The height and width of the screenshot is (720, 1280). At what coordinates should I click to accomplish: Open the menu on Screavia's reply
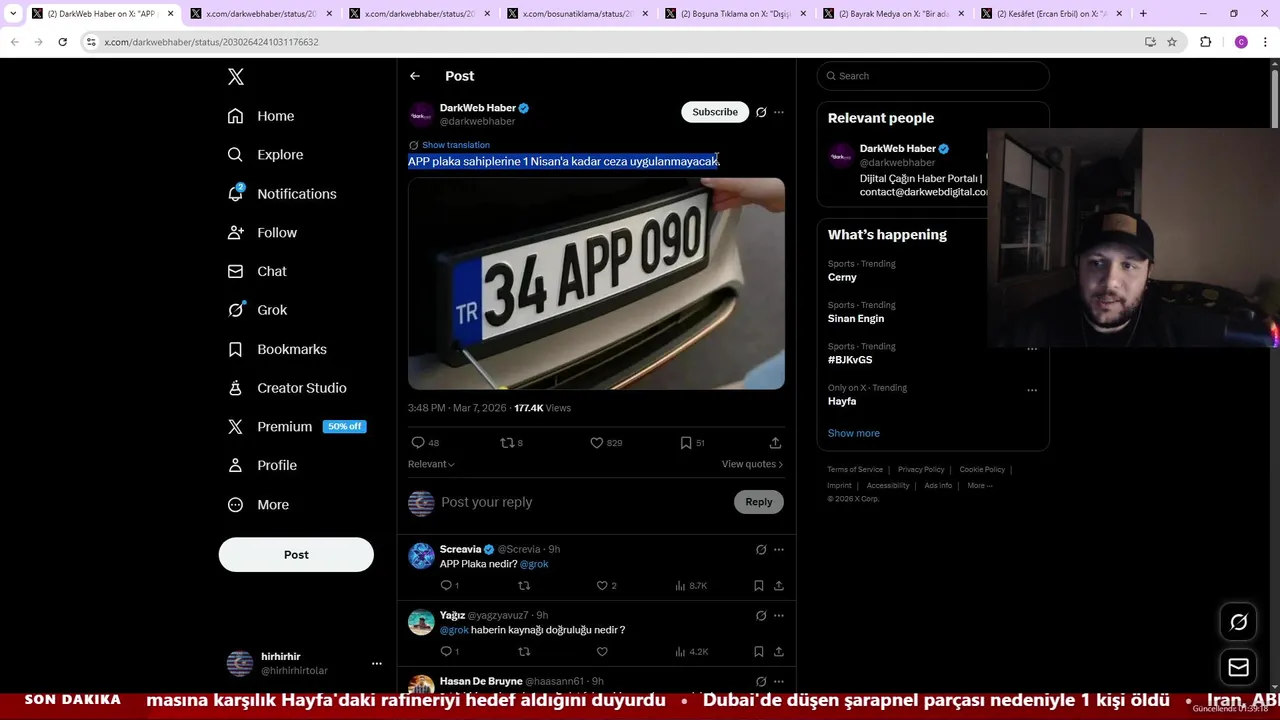[x=779, y=549]
